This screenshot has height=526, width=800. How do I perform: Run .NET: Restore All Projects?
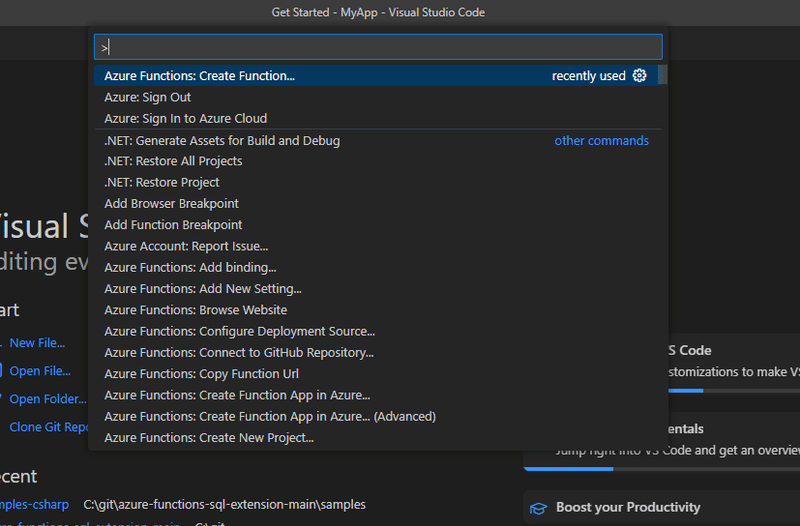coord(376,161)
